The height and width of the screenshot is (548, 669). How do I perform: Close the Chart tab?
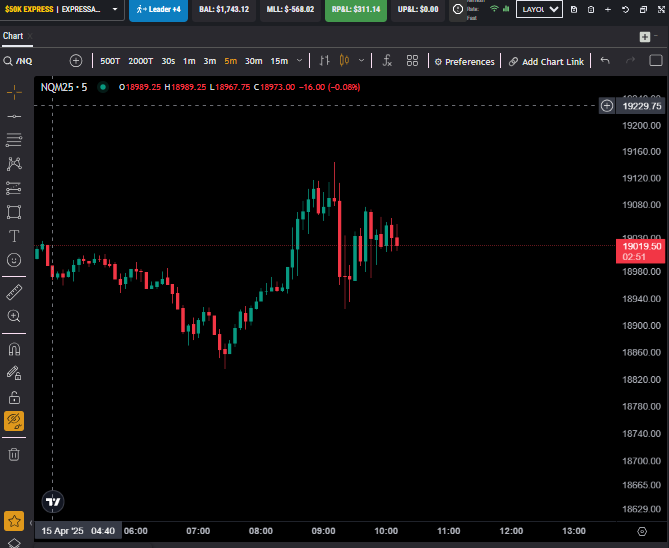30,36
